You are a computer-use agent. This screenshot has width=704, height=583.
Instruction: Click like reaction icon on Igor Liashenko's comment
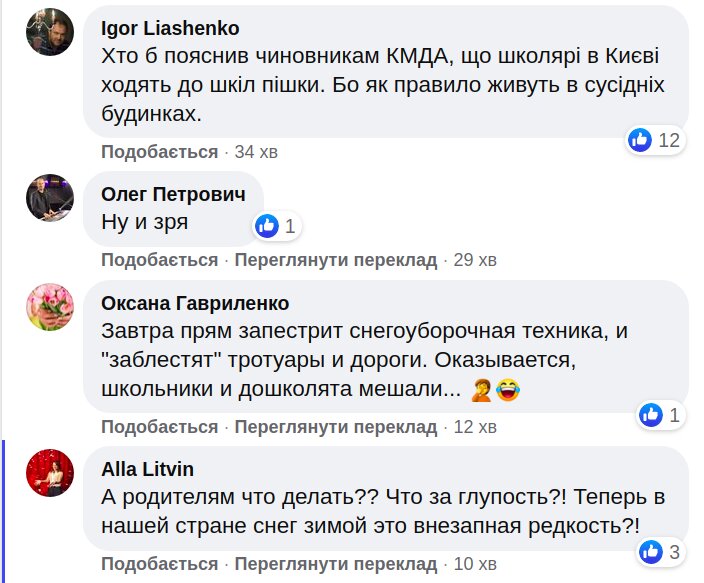(641, 140)
